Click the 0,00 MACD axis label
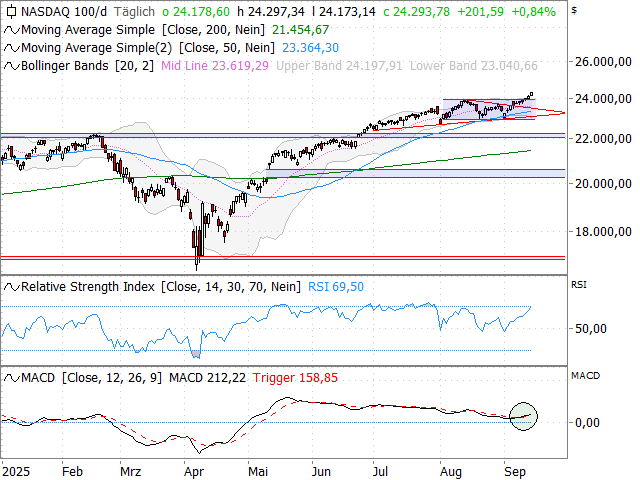This screenshot has height=480, width=640. pyautogui.click(x=587, y=422)
